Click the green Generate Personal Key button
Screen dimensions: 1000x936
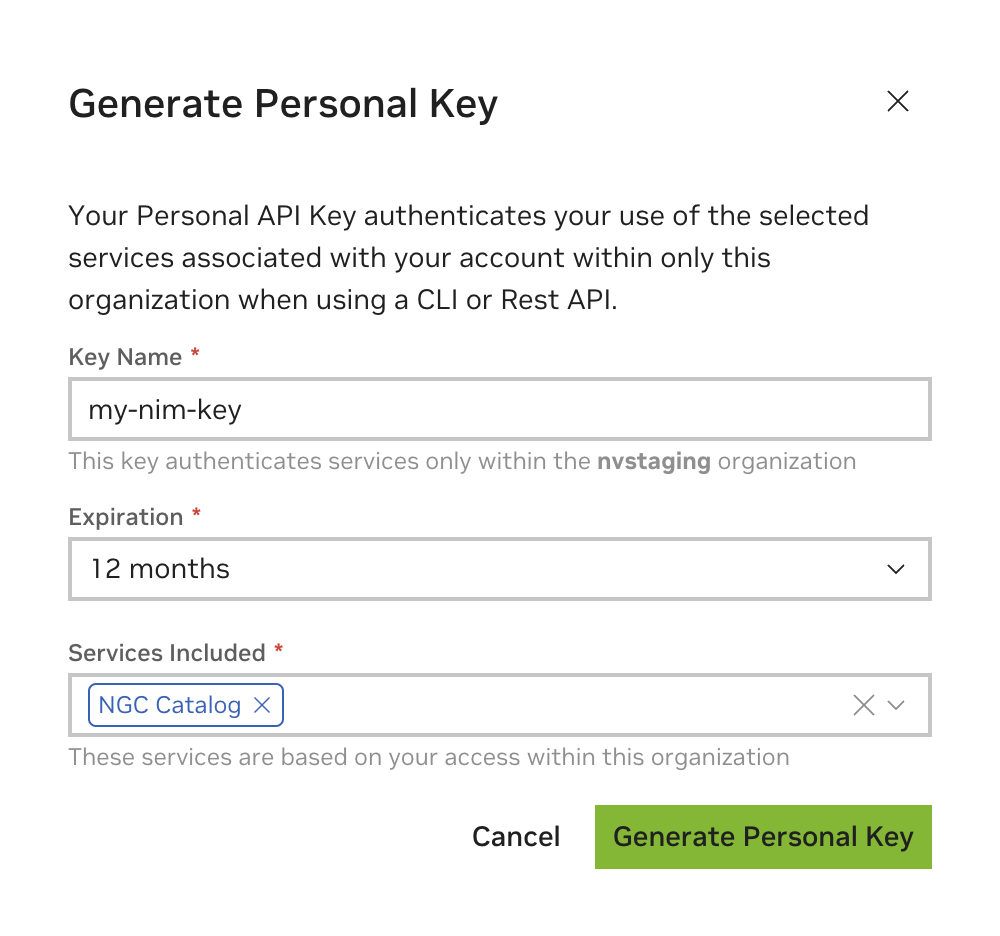point(763,837)
